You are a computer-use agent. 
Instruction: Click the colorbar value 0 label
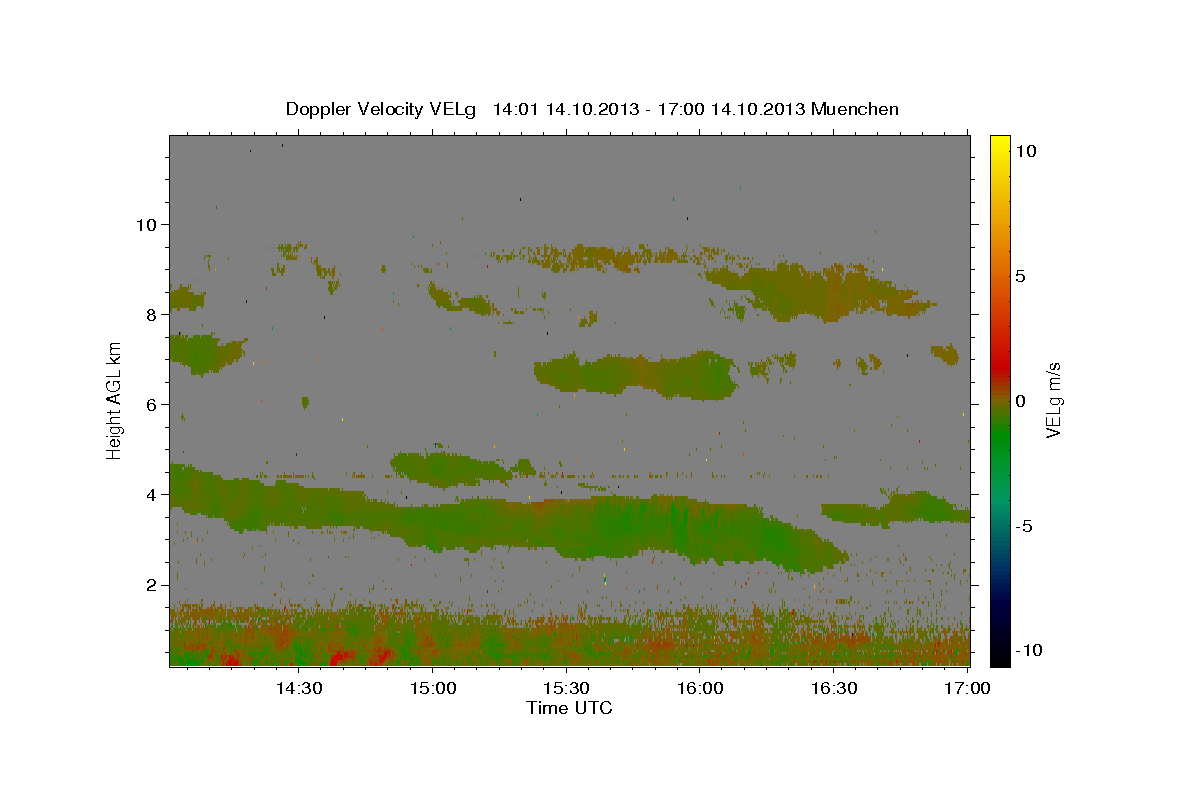[x=1020, y=401]
